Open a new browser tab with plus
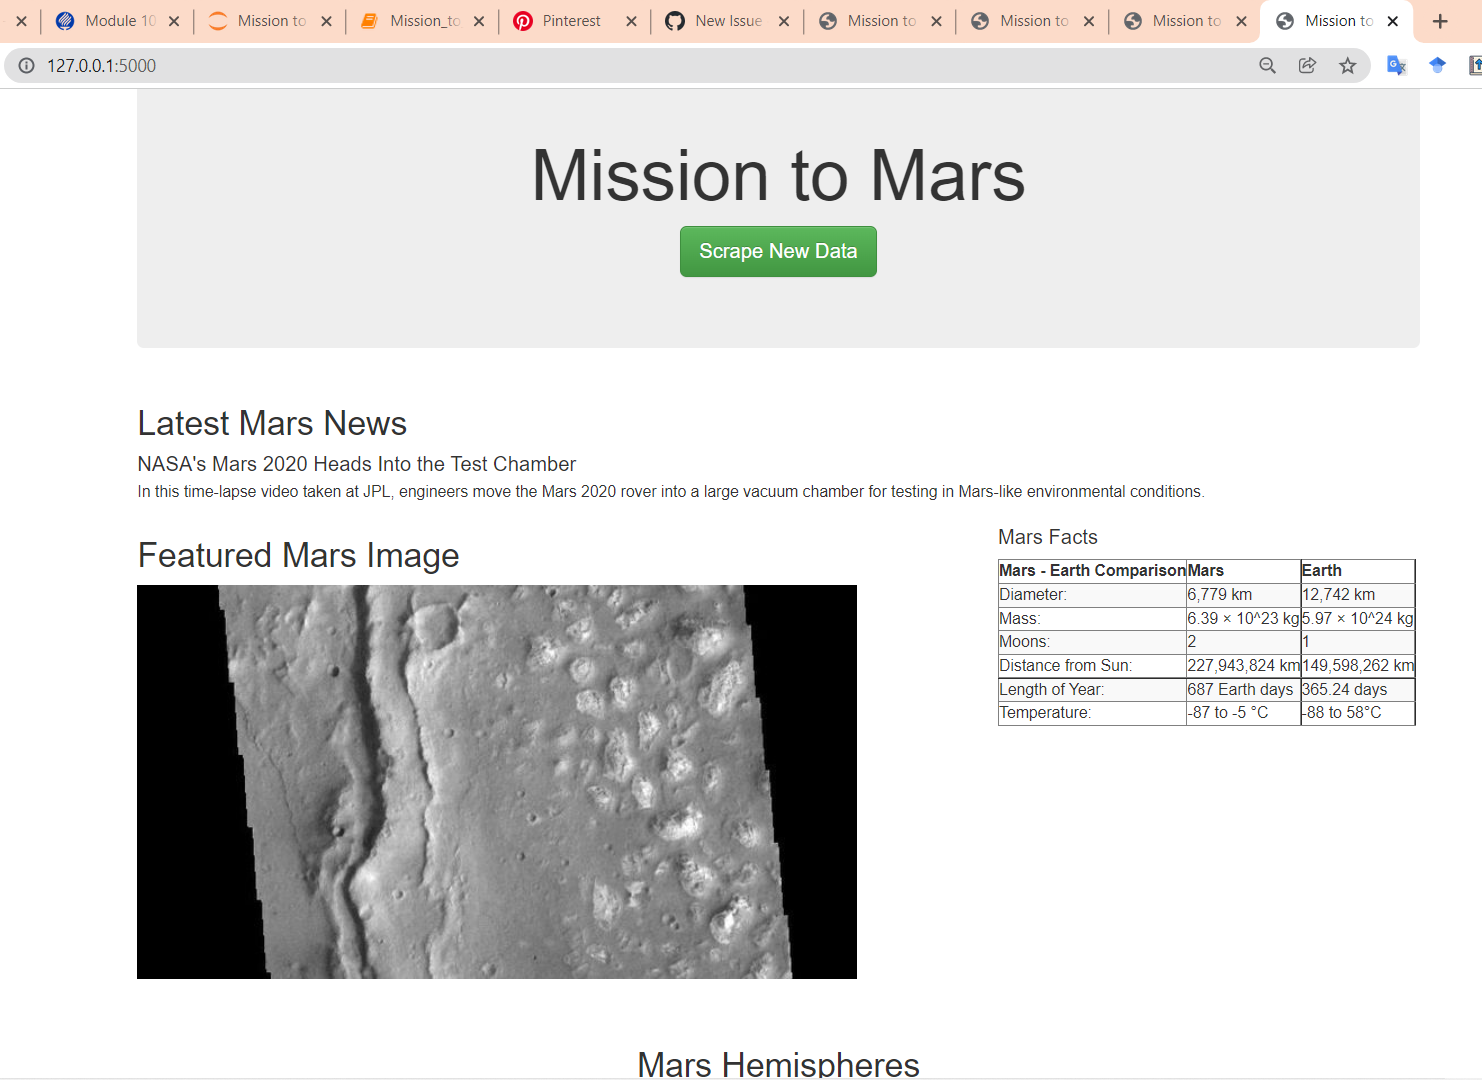The width and height of the screenshot is (1482, 1080). 1440,21
